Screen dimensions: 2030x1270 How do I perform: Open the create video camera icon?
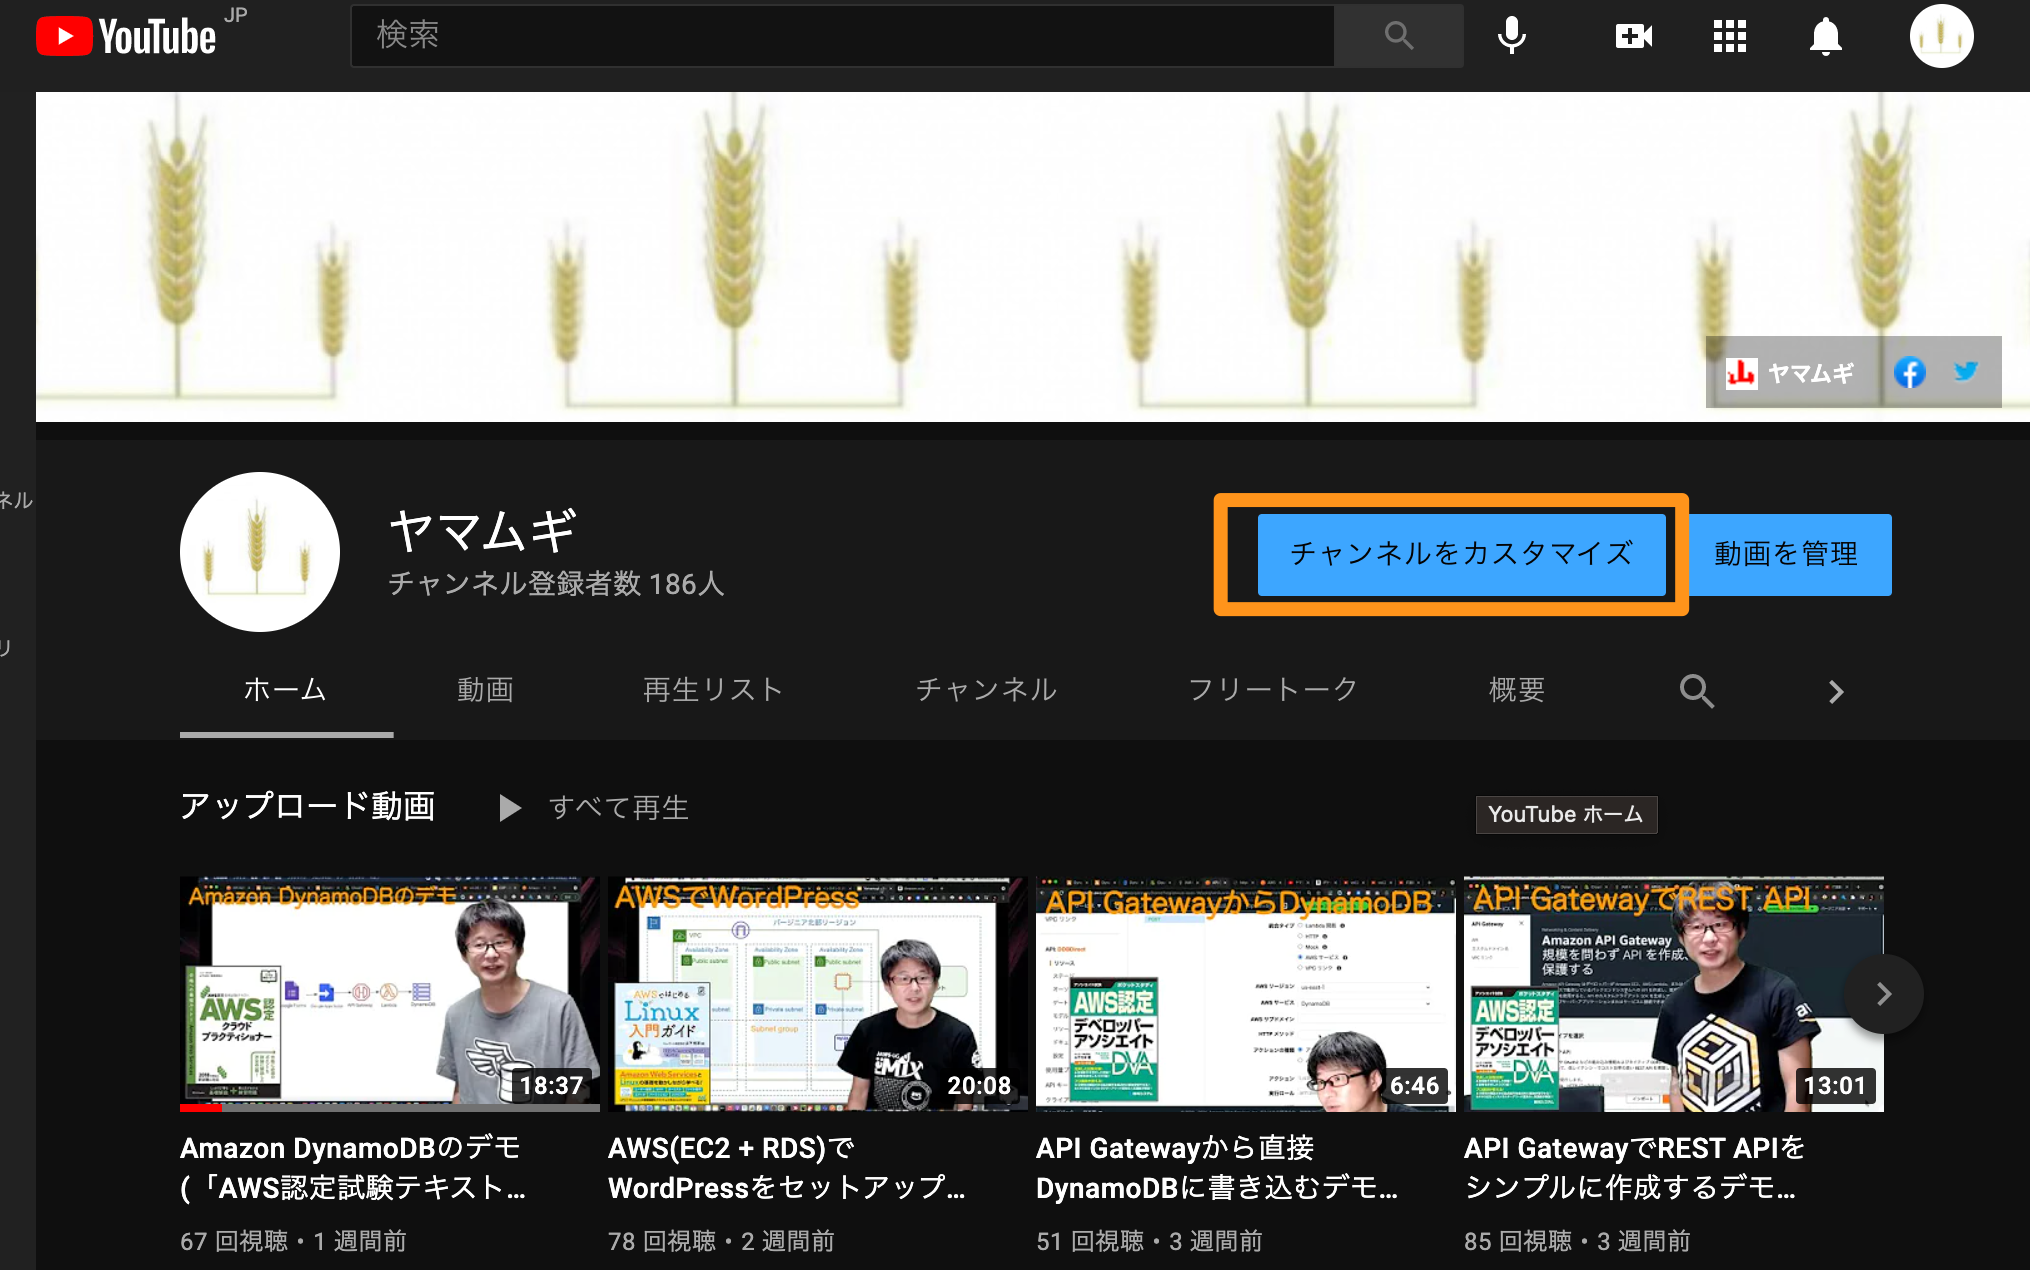click(1633, 37)
